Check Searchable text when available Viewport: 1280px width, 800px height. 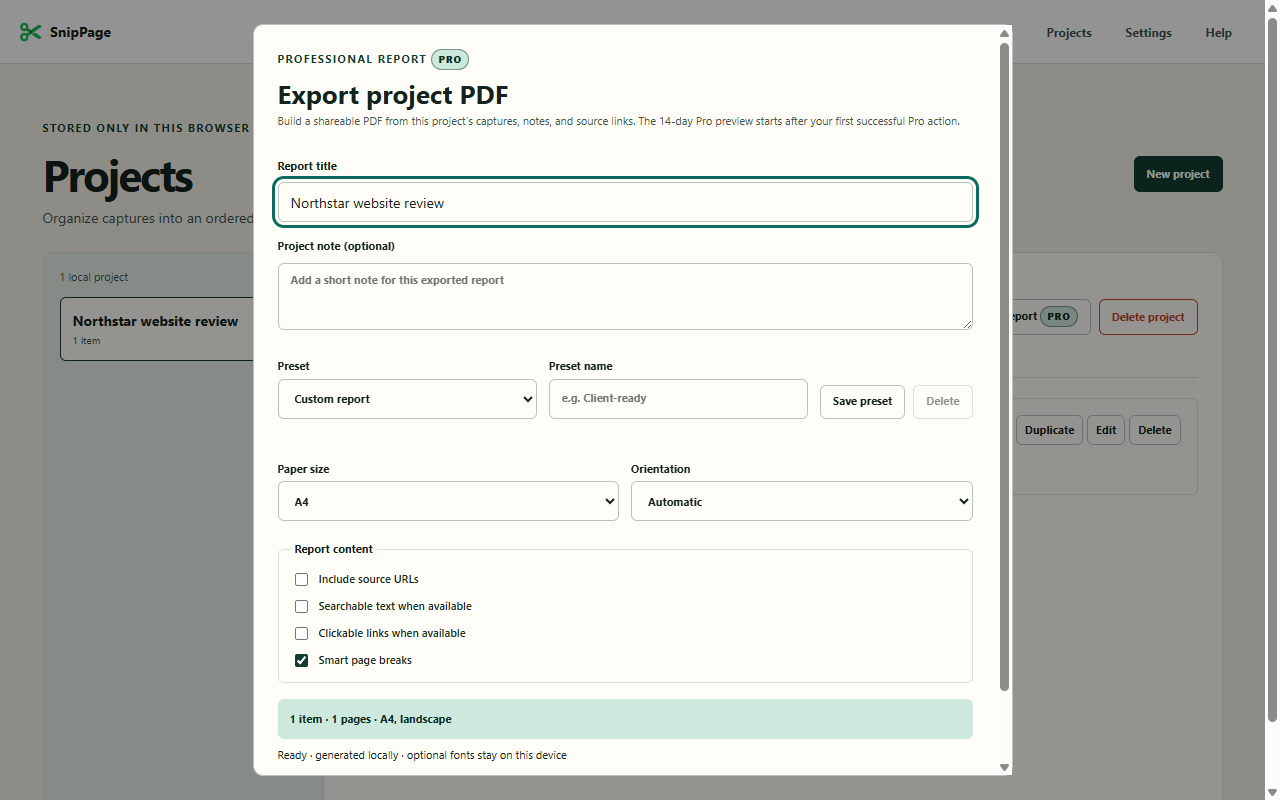click(301, 606)
